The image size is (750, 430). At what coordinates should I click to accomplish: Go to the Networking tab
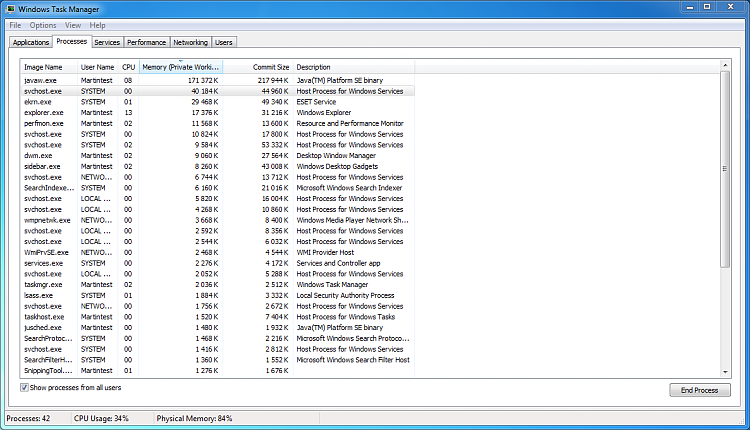[x=190, y=42]
